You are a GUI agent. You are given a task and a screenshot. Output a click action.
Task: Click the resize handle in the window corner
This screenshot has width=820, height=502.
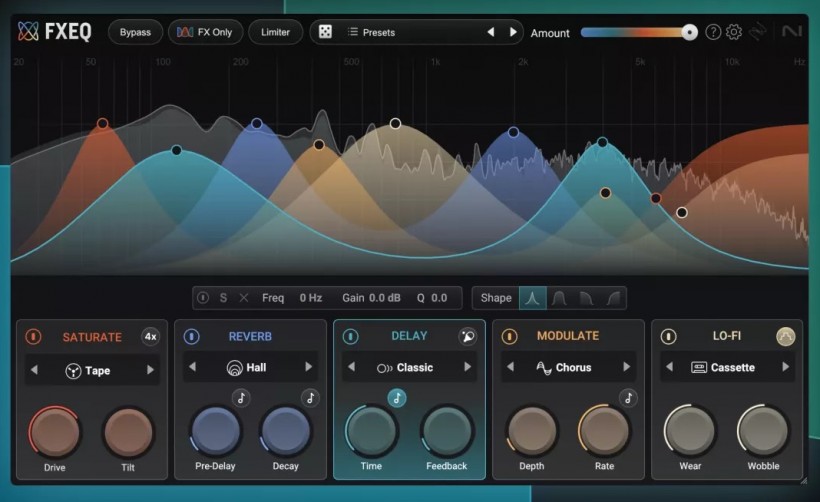pyautogui.click(x=804, y=481)
